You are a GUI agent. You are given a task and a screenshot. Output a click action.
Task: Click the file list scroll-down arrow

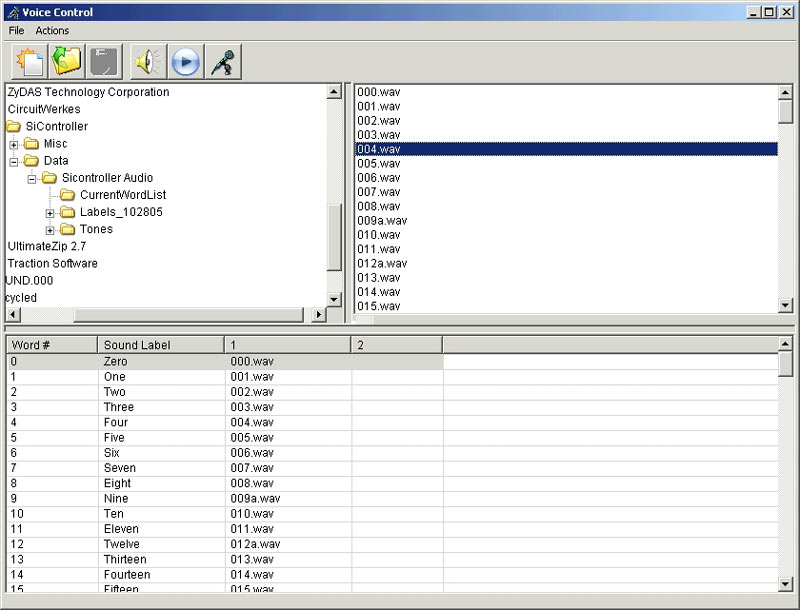(785, 305)
